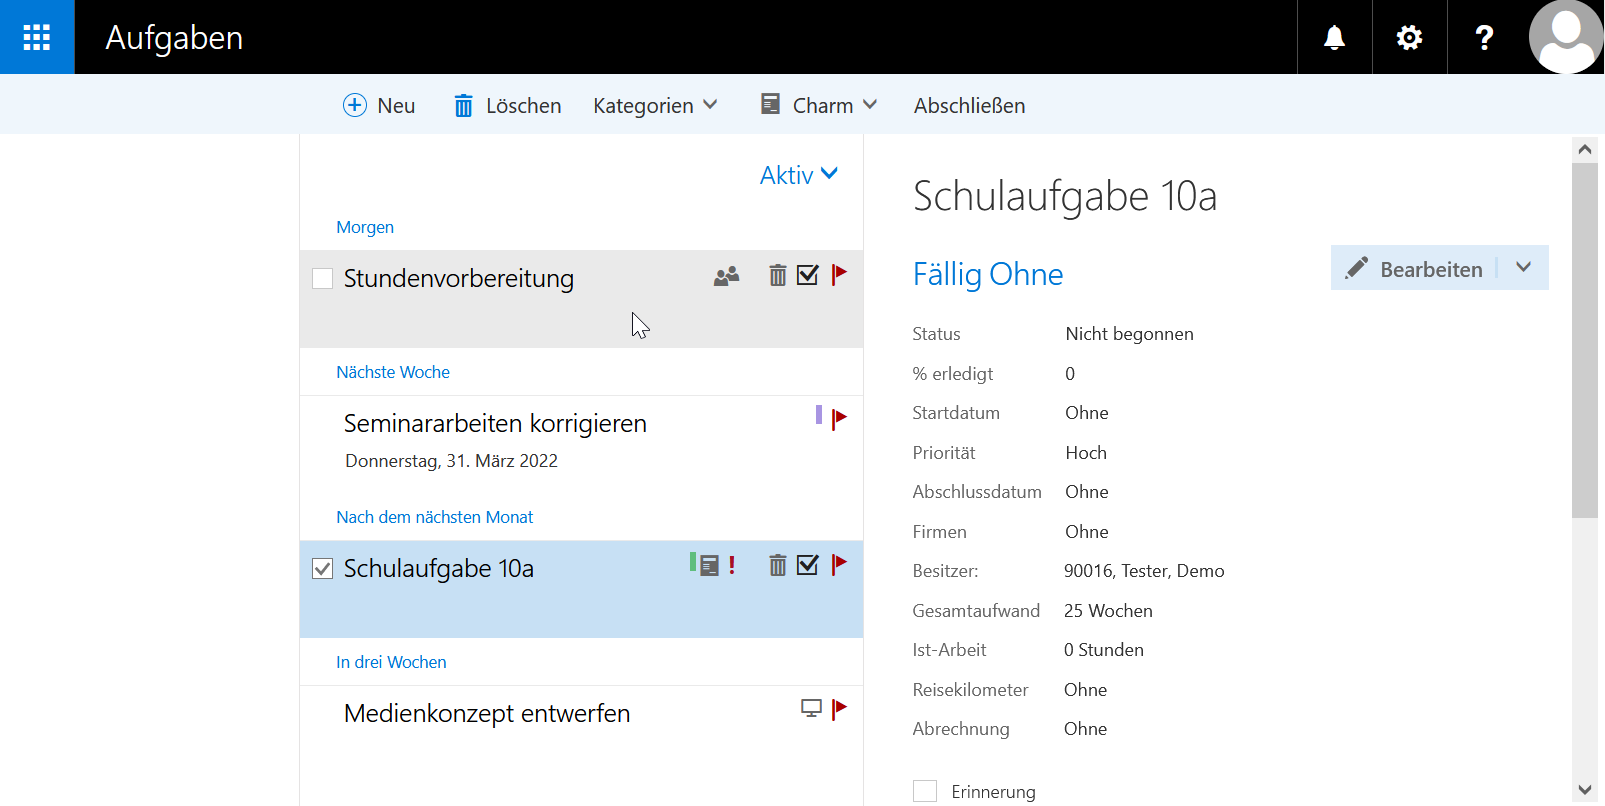Screen dimensions: 1605x806
Task: Click the owner 90016, Tester, Demo
Action: click(1144, 571)
